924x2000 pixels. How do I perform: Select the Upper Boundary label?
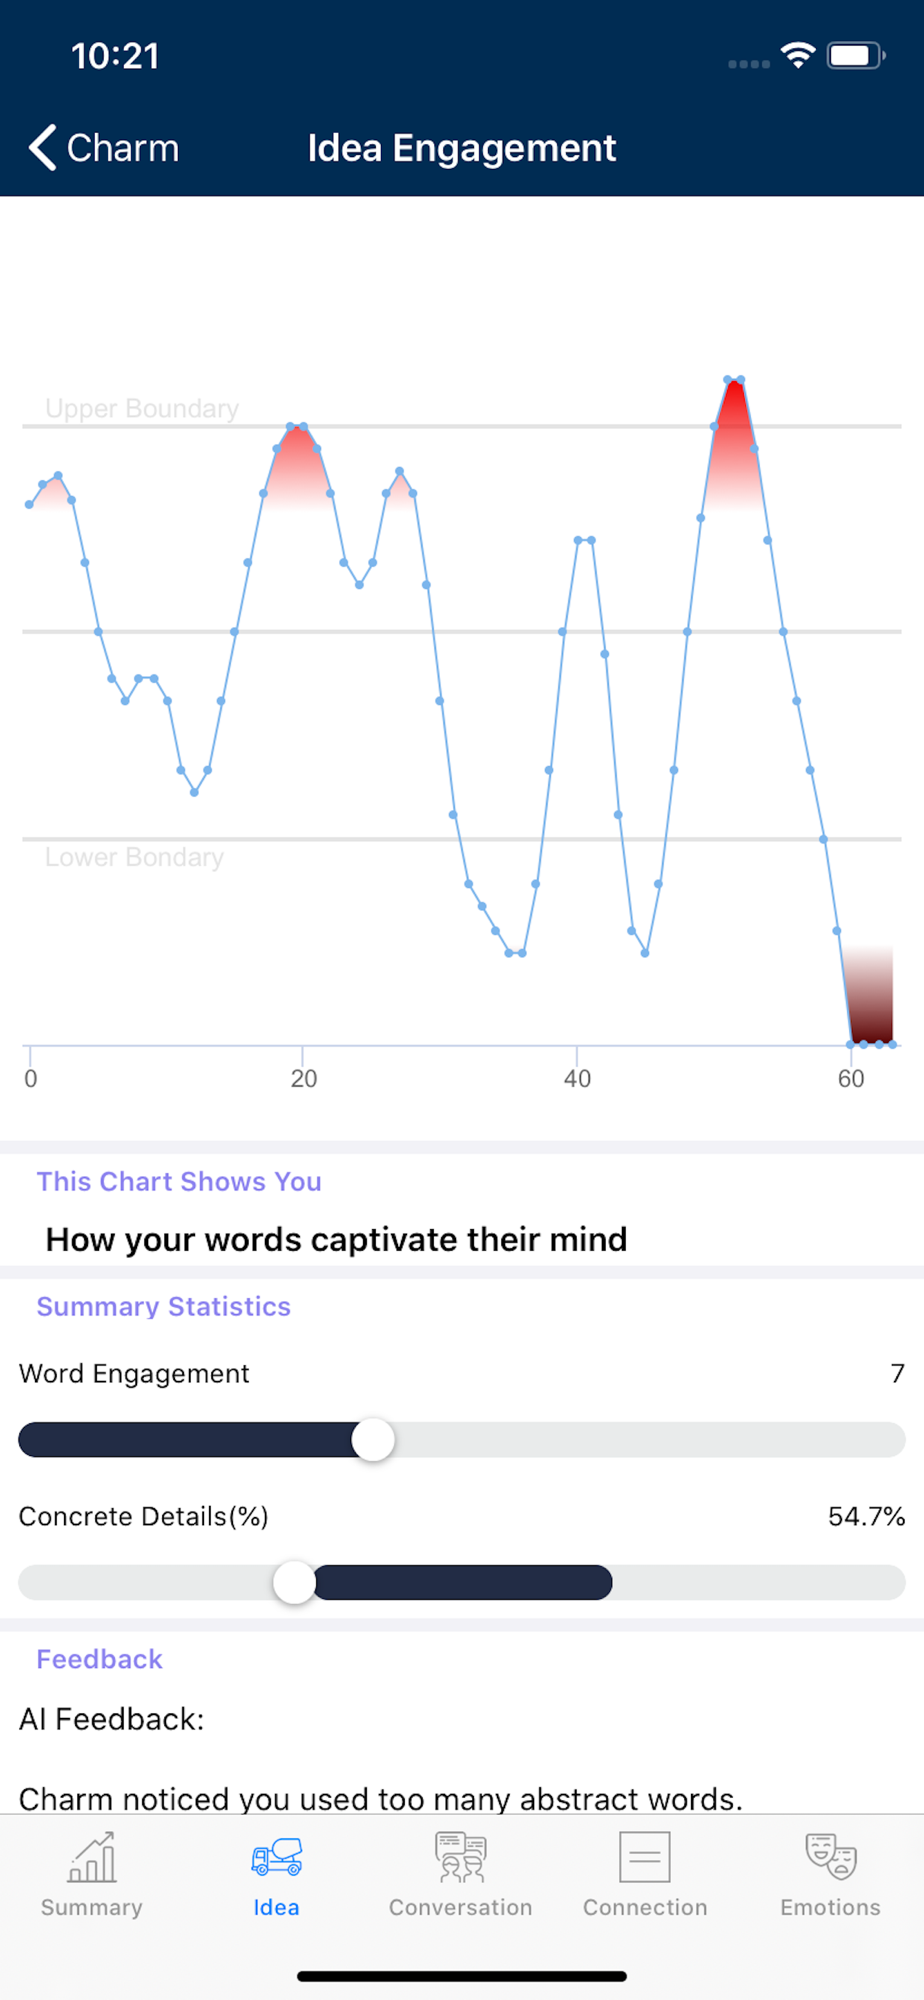pyautogui.click(x=142, y=409)
